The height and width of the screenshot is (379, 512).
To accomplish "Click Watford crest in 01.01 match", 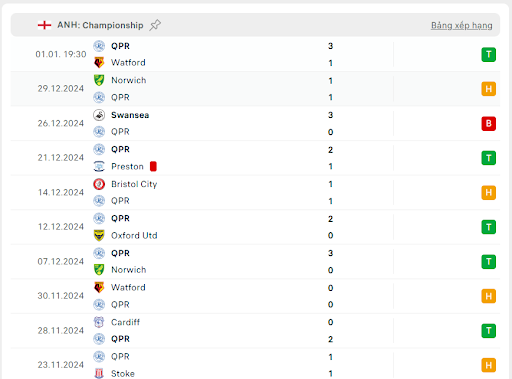I will tap(99, 62).
